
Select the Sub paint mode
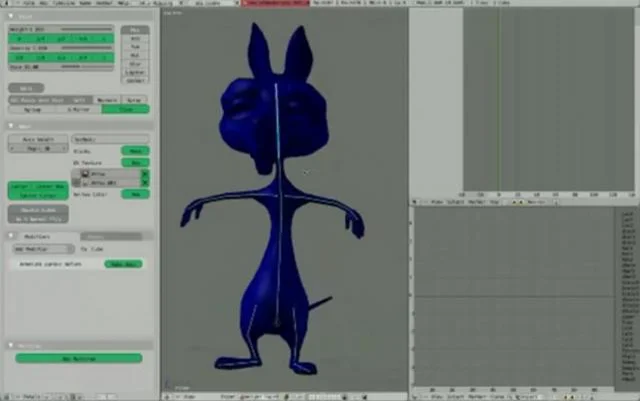[135, 47]
